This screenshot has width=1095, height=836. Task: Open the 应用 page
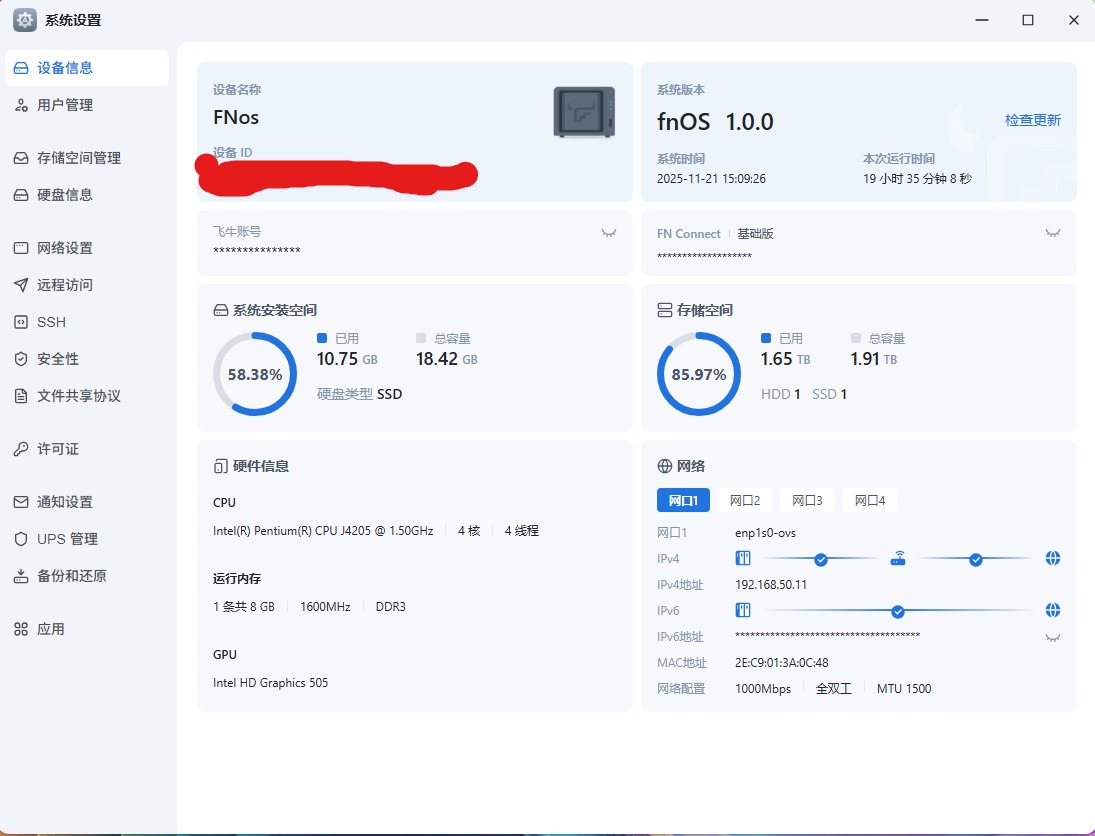coord(87,629)
